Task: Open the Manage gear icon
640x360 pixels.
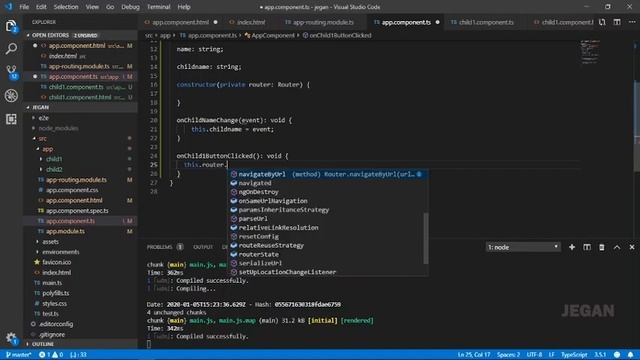Action: coord(11,338)
